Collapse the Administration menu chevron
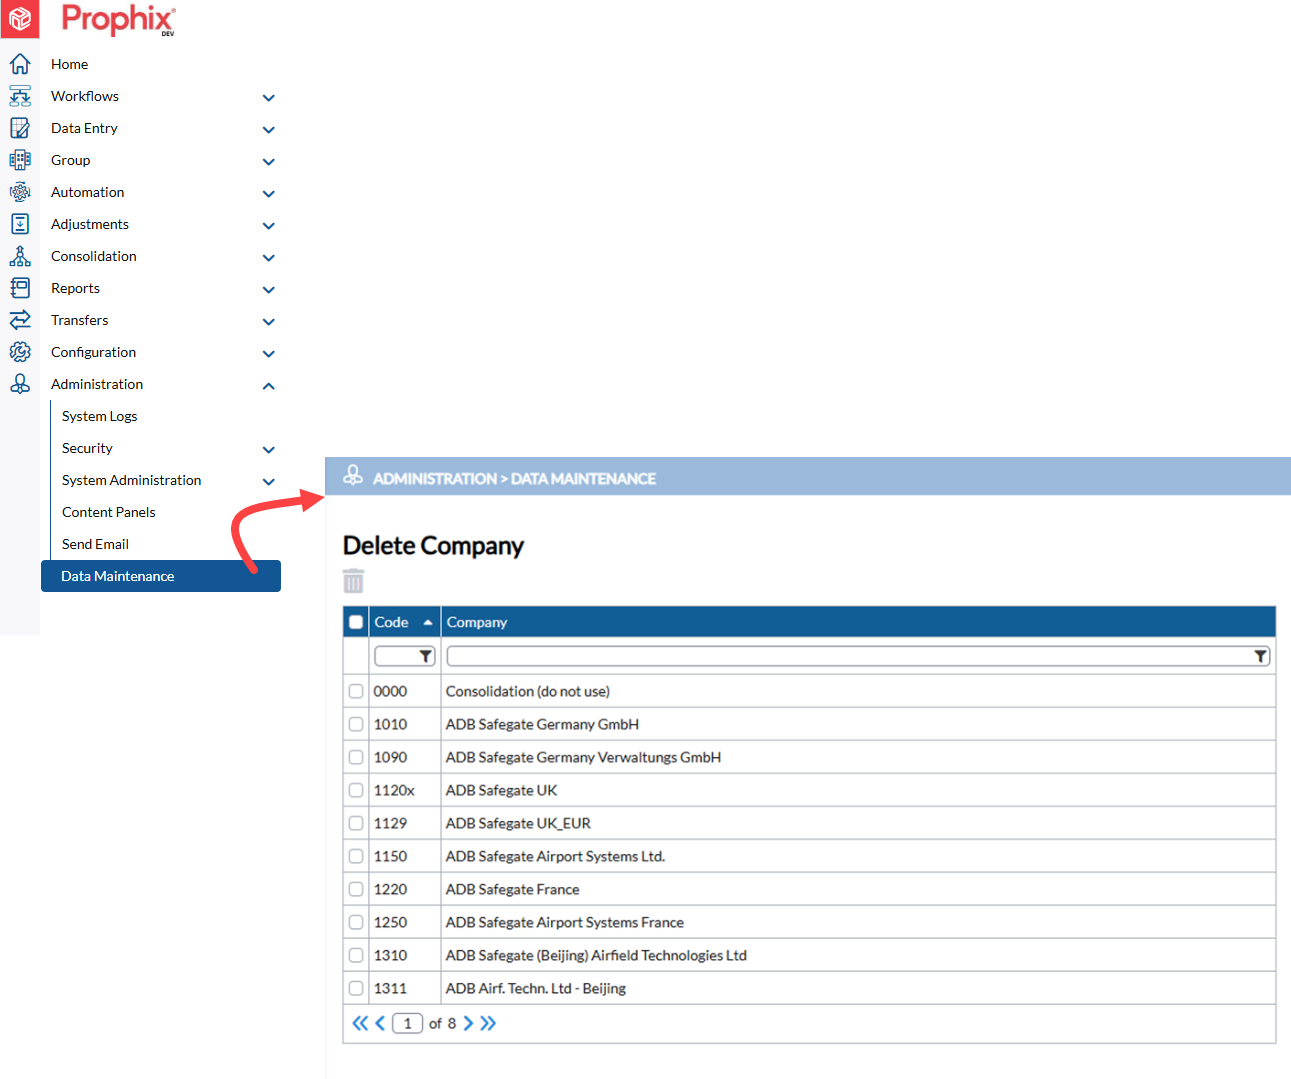The image size is (1291, 1079). (x=268, y=386)
